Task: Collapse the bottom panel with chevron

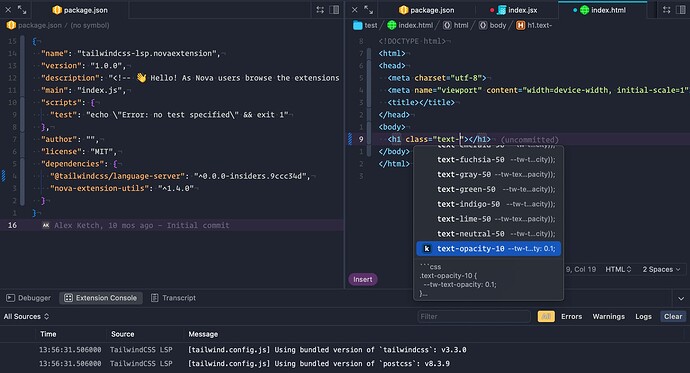Action: click(681, 299)
